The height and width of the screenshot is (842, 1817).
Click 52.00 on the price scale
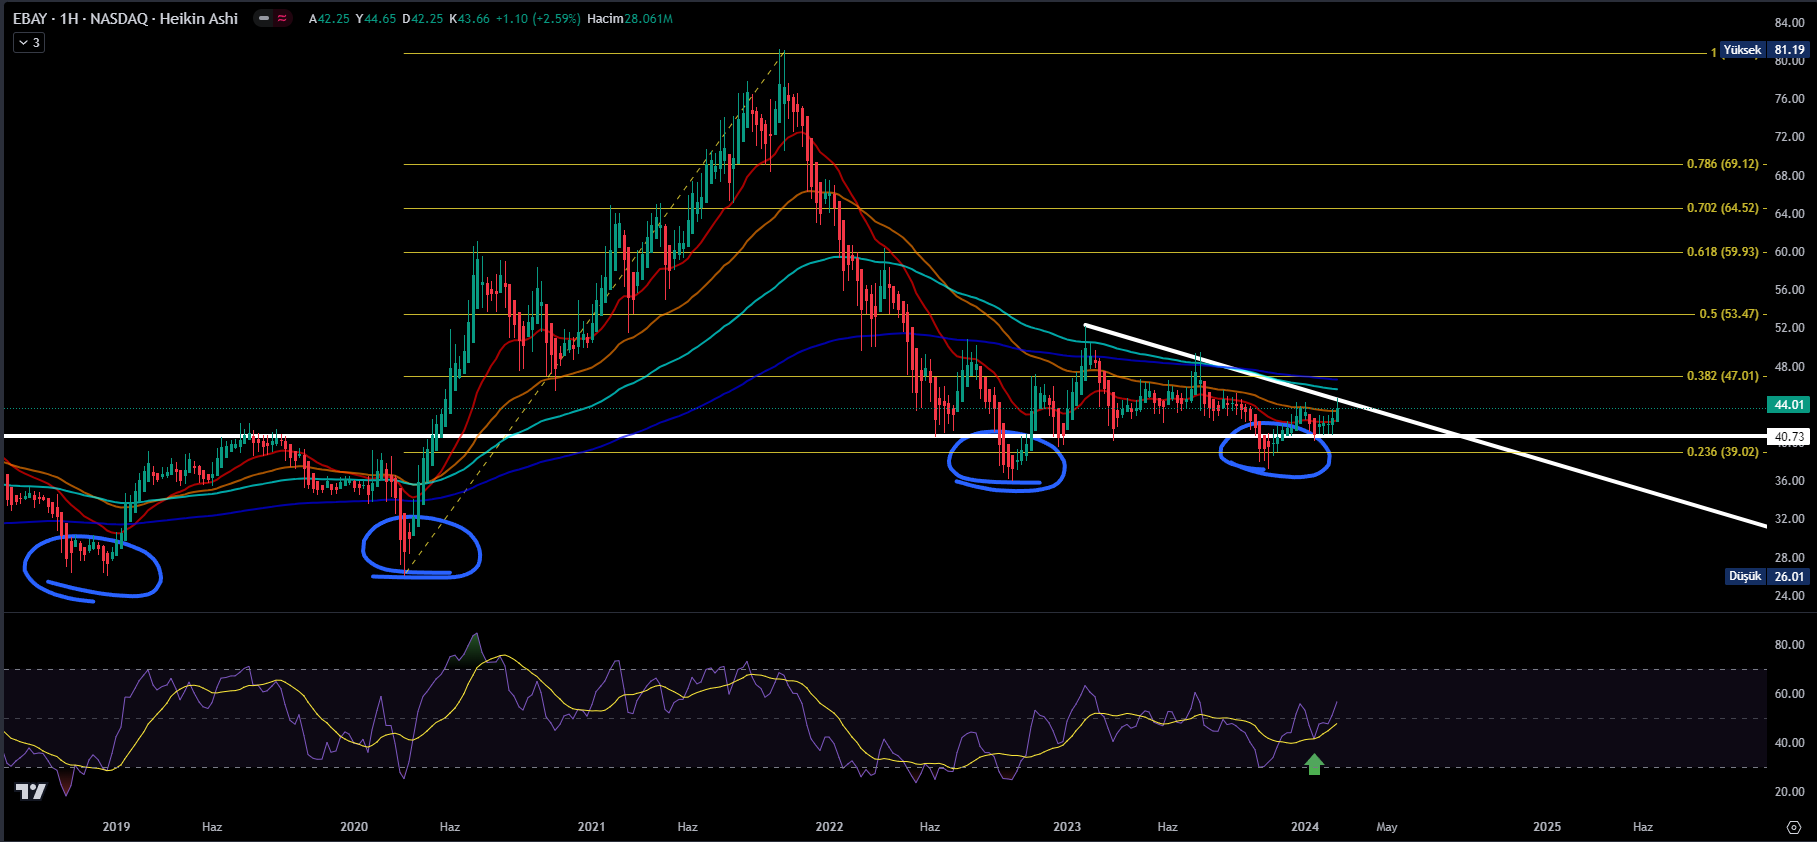click(1789, 328)
